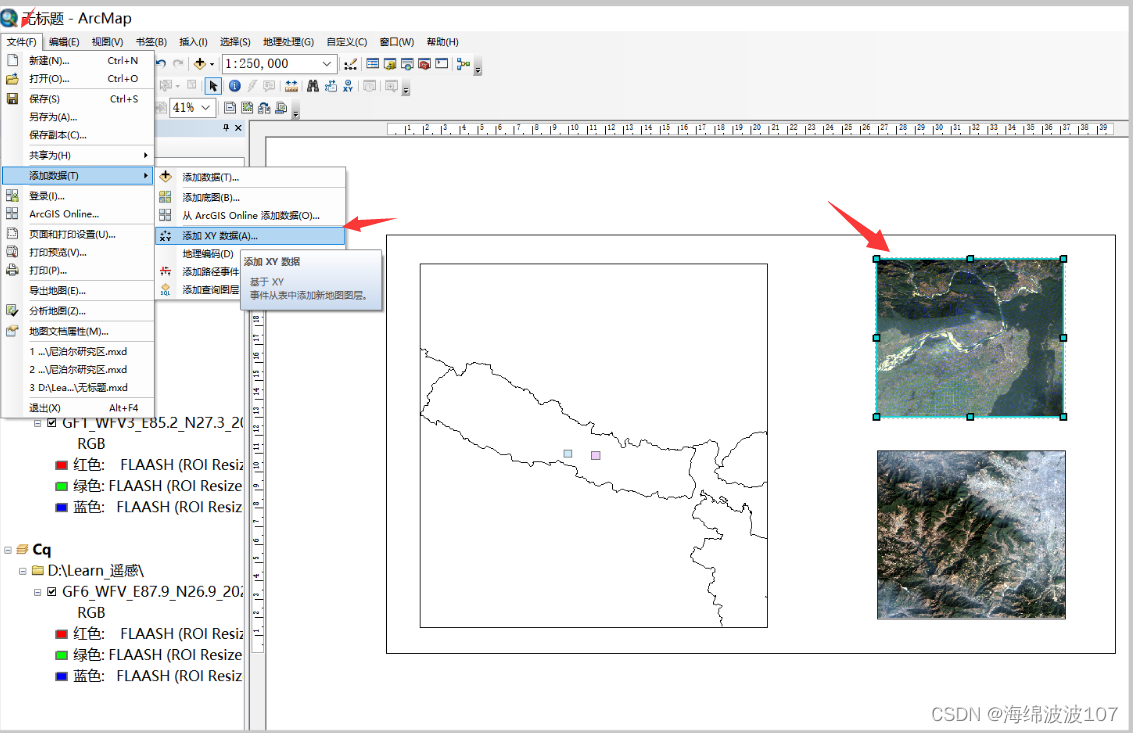Click blue swatch of GF6 layer 蓝色 band

(61, 677)
